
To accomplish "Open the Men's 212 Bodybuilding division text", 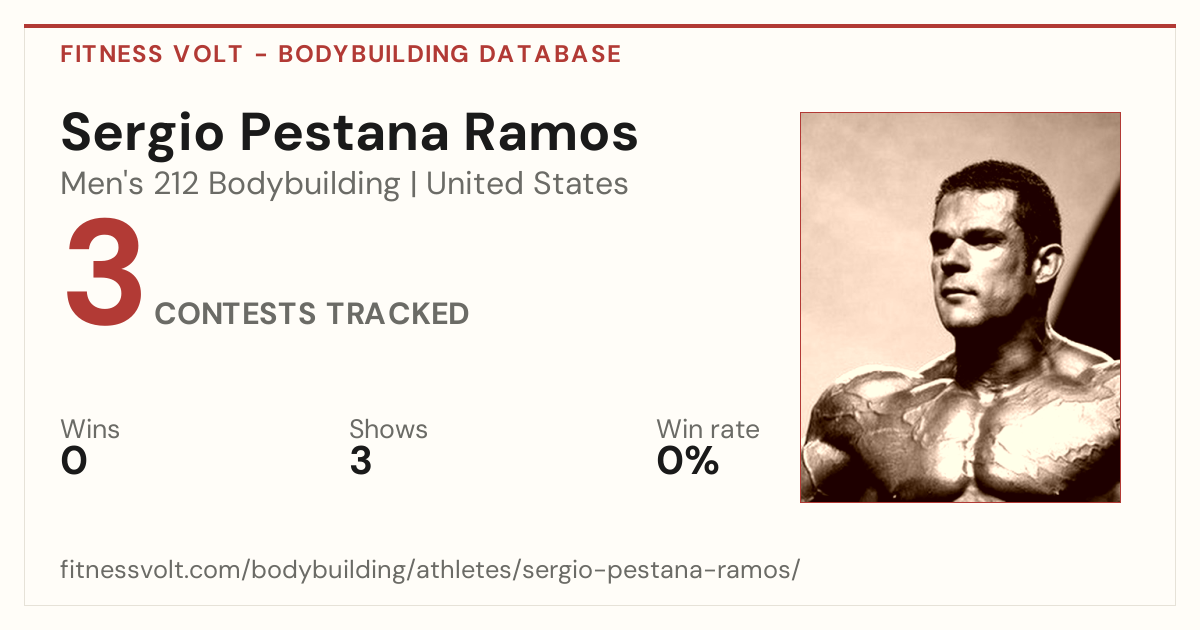I will pyautogui.click(x=230, y=184).
